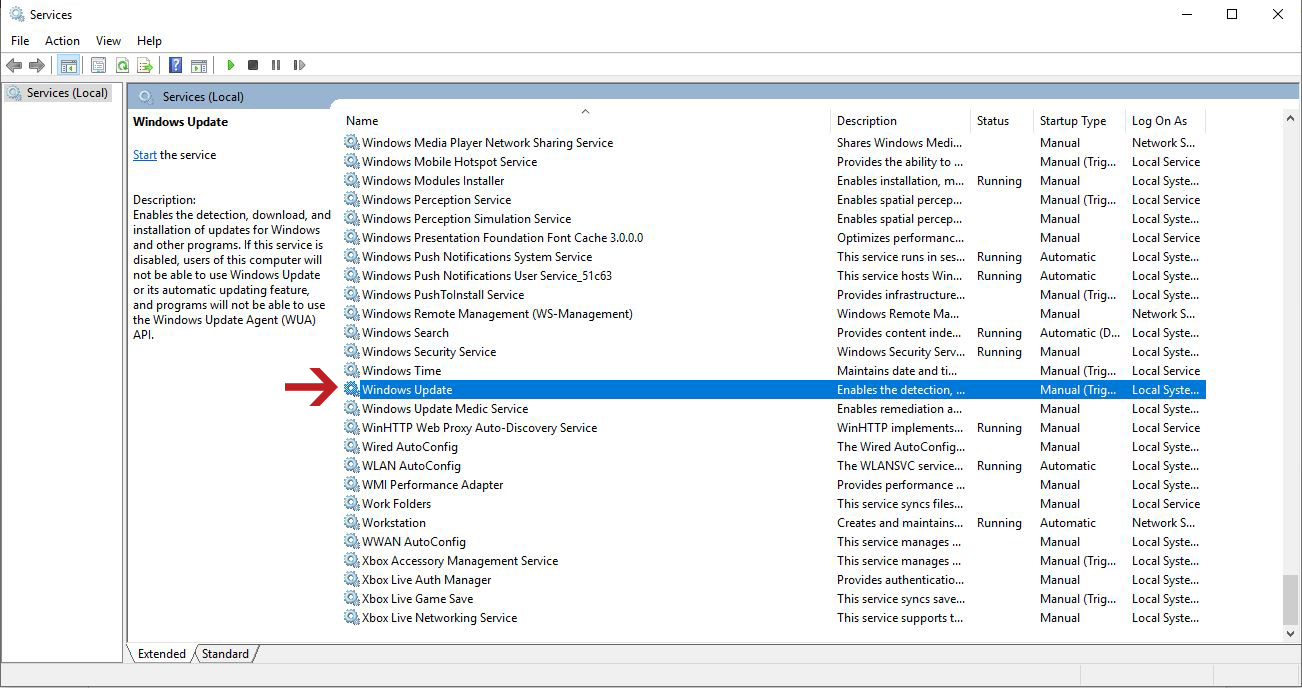
Task: Click the down arrow on vertical scrollbar
Action: click(x=1291, y=633)
